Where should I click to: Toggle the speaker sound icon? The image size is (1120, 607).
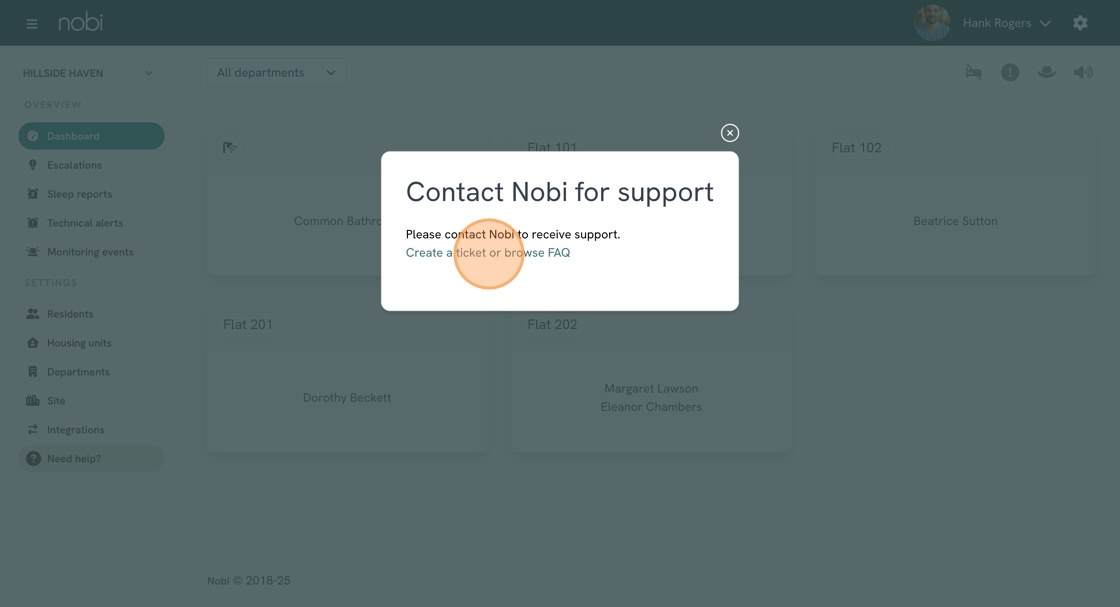point(1083,72)
